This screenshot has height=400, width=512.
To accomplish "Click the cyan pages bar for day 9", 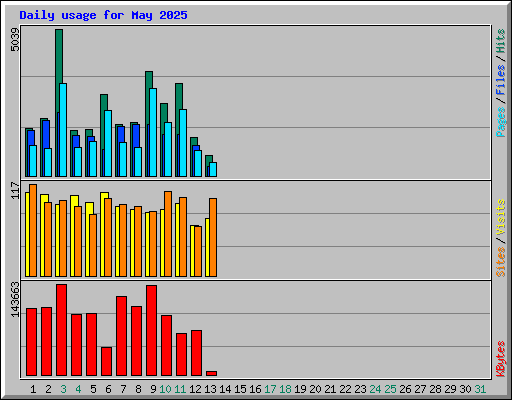I will click(153, 132).
